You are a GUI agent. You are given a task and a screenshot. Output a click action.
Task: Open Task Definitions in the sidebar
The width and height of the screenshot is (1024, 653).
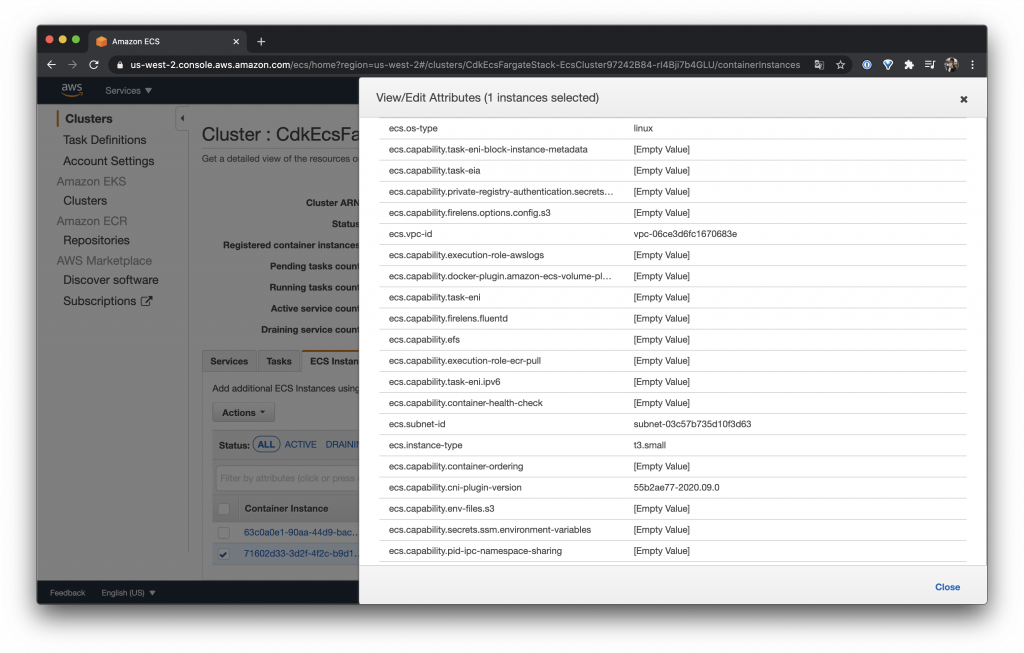click(x=104, y=140)
